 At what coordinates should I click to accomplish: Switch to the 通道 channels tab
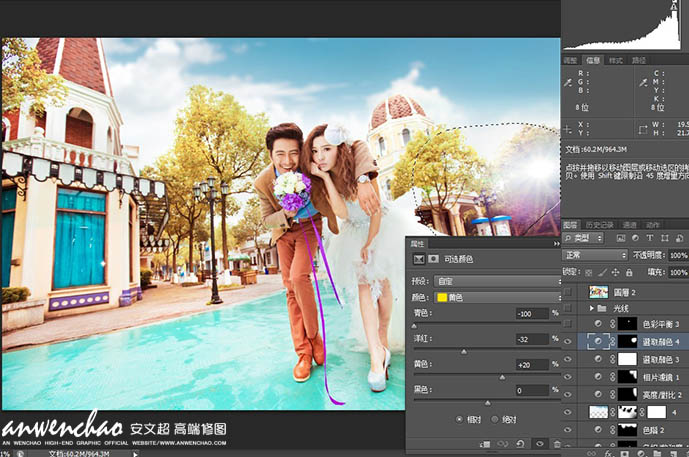click(630, 225)
